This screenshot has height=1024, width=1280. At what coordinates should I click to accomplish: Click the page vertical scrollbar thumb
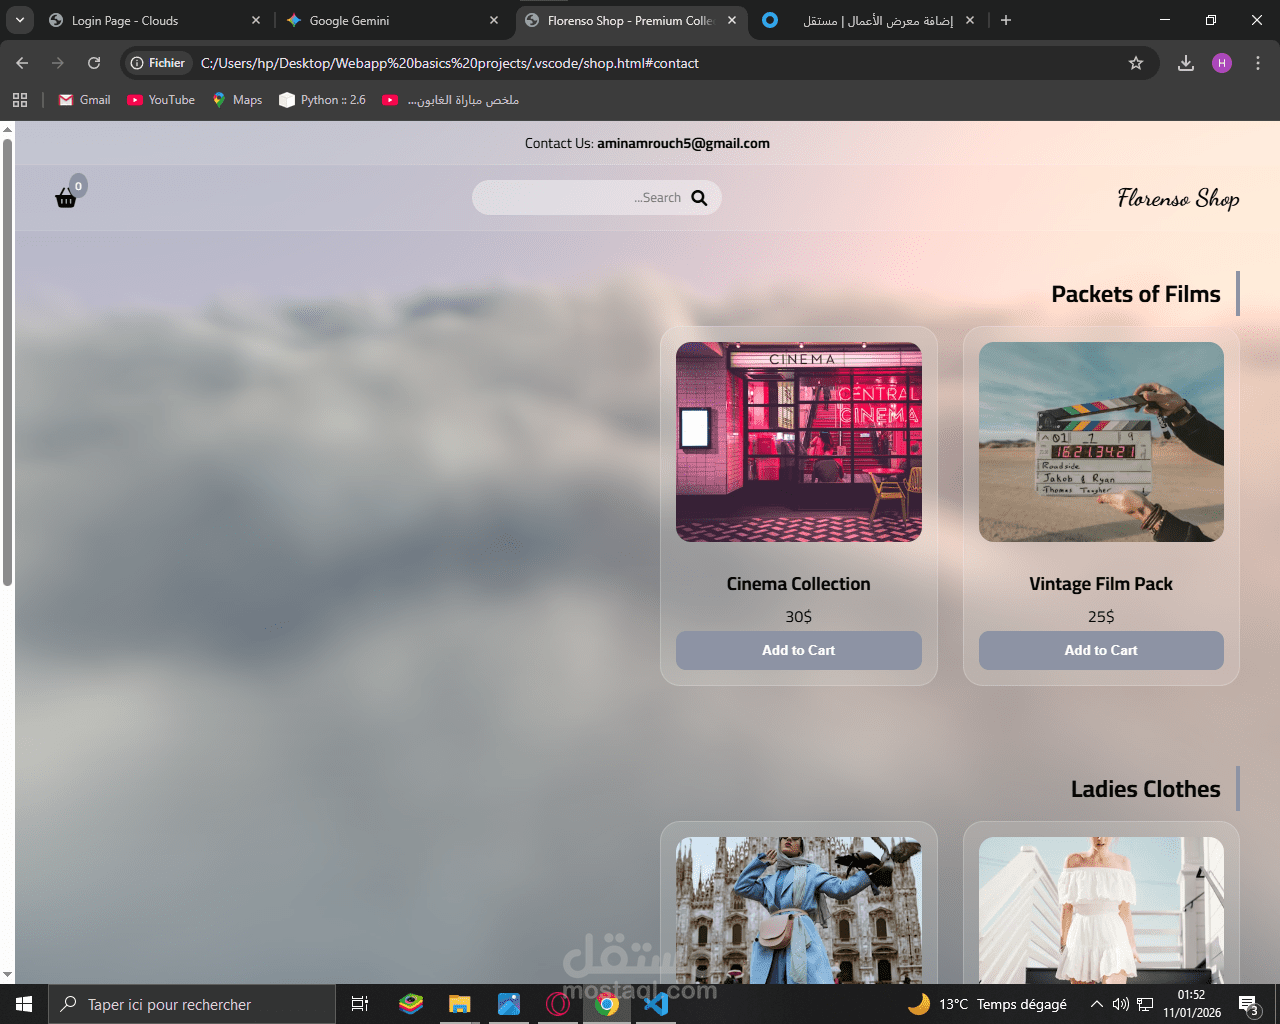click(7, 362)
